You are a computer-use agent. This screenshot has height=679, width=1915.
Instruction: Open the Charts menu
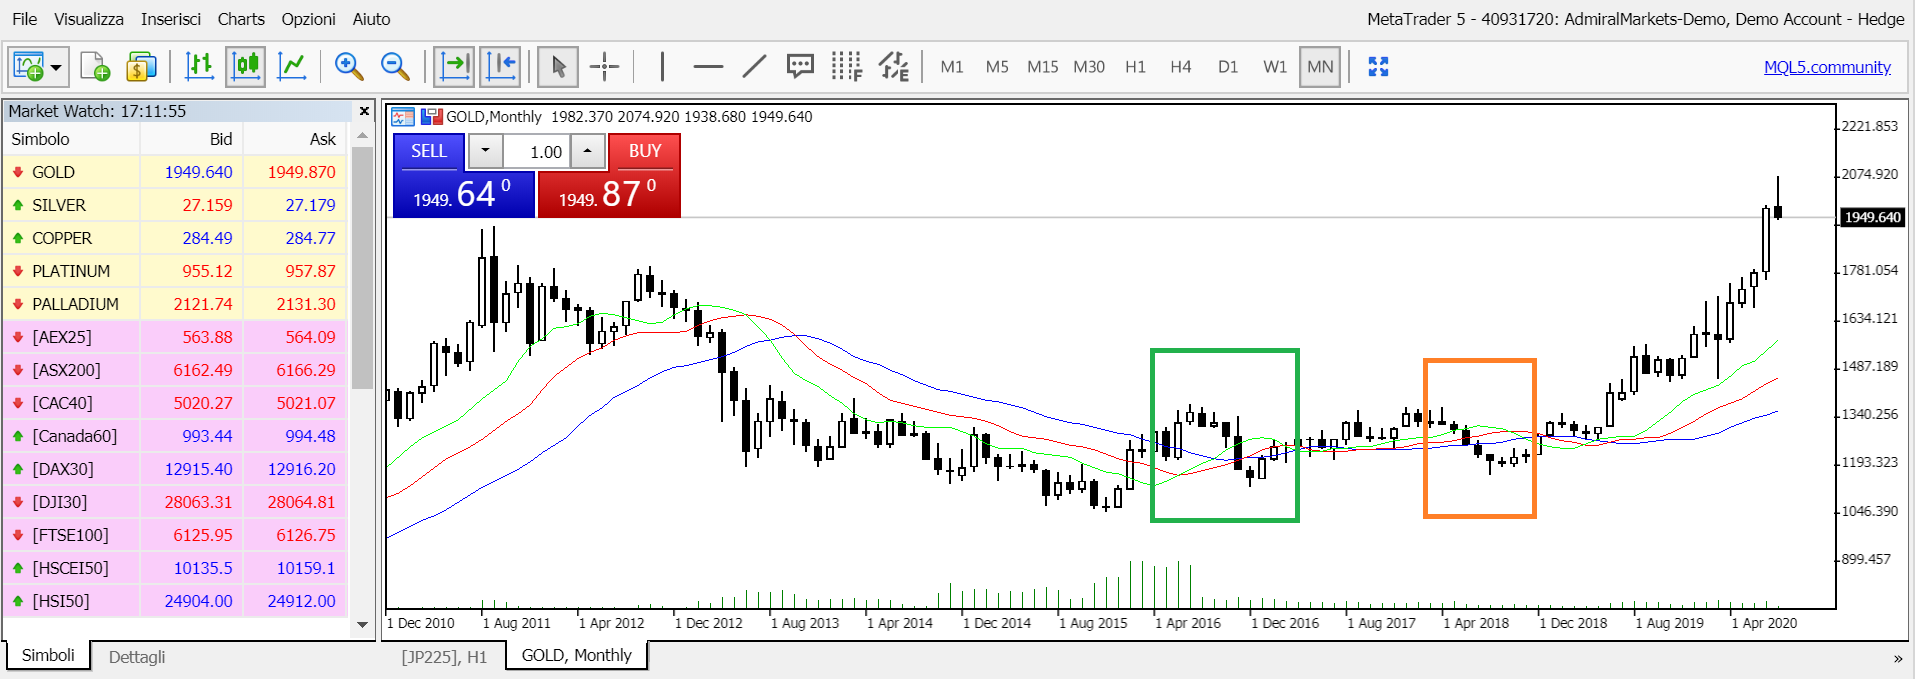click(241, 19)
